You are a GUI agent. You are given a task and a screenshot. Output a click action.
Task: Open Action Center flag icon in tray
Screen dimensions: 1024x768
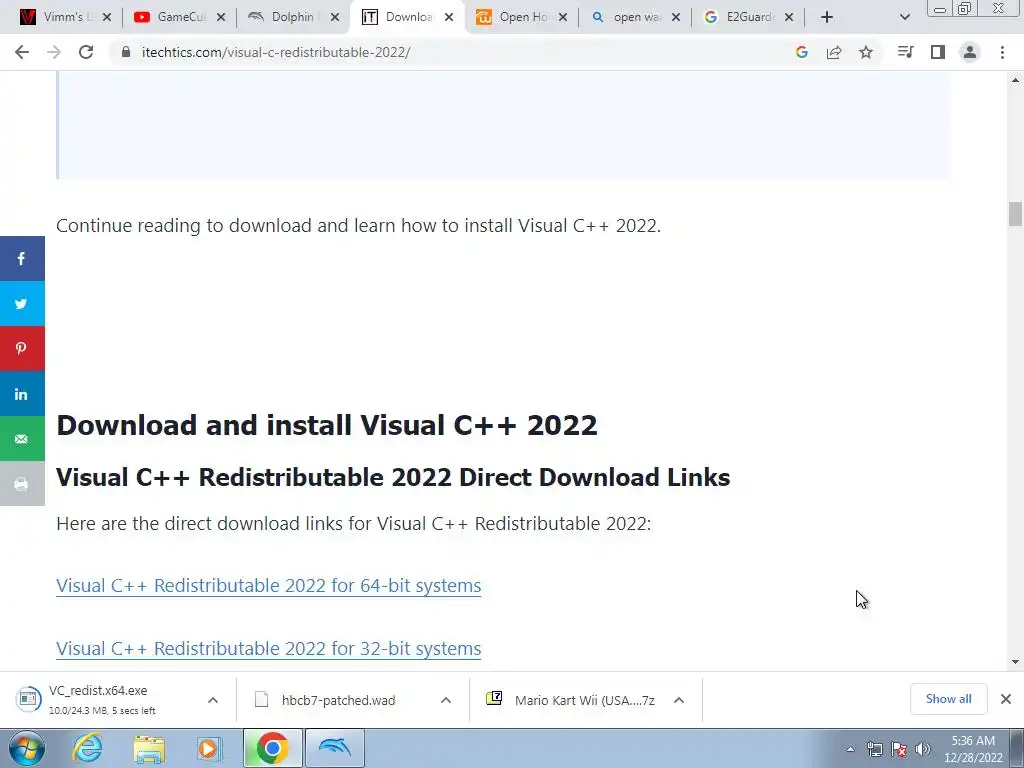[x=899, y=749]
